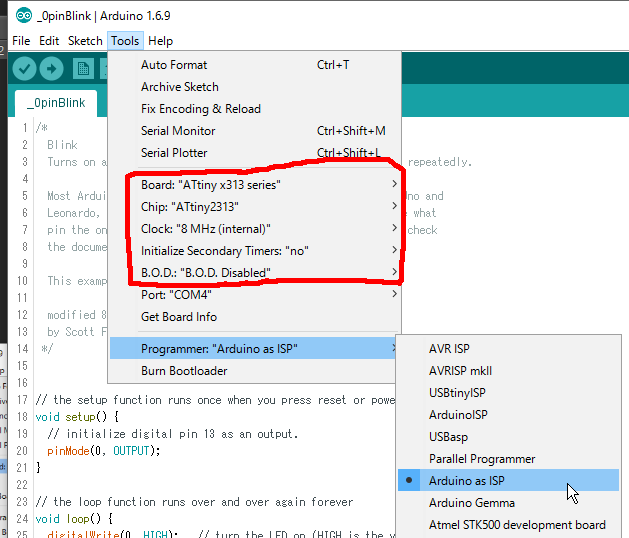Open the File menu

21,41
